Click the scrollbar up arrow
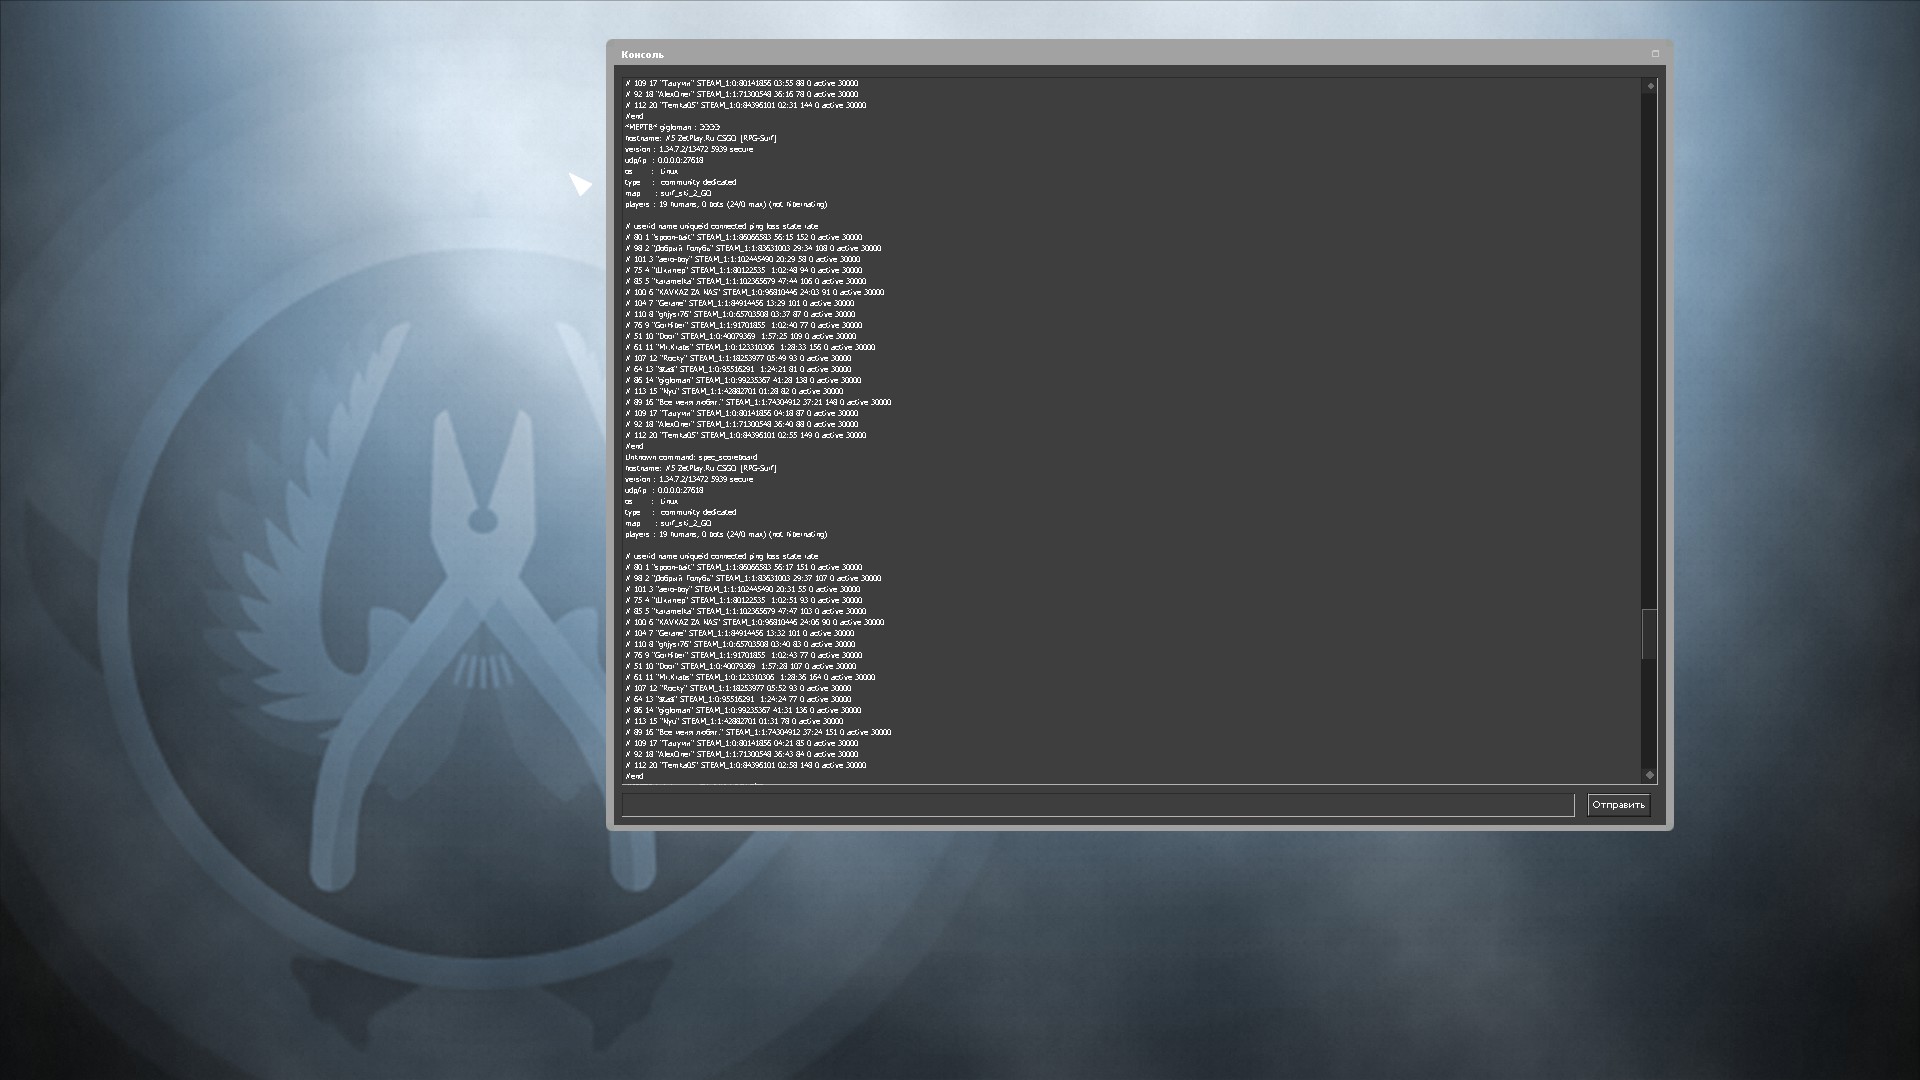The width and height of the screenshot is (1920, 1080). click(x=1650, y=86)
